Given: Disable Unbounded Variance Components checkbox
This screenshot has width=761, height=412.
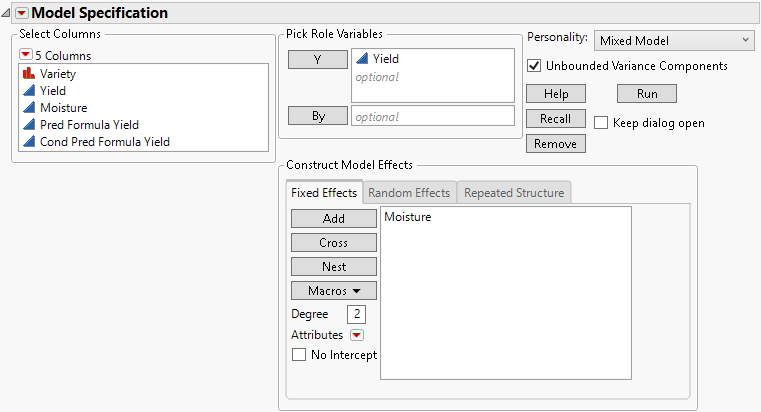Looking at the screenshot, I should point(534,66).
